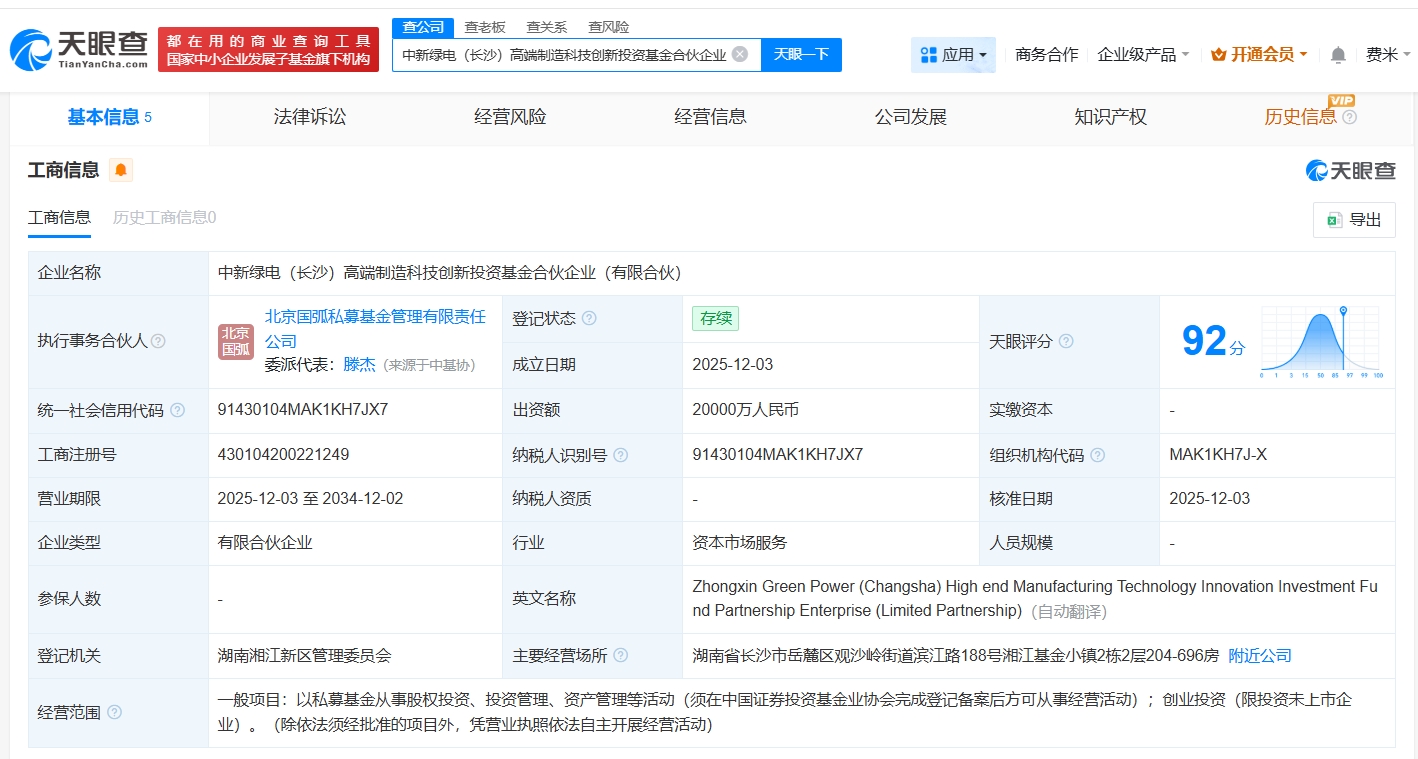Click help icon beside 组织机构代码

[1097, 455]
